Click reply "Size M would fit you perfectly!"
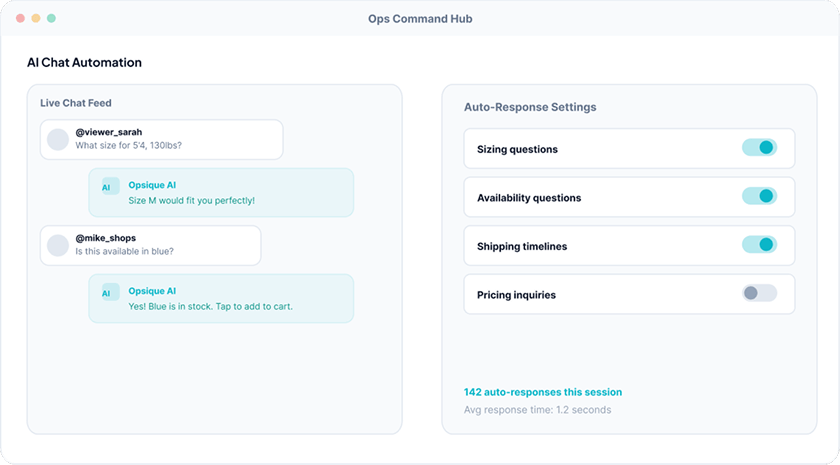 coord(191,200)
